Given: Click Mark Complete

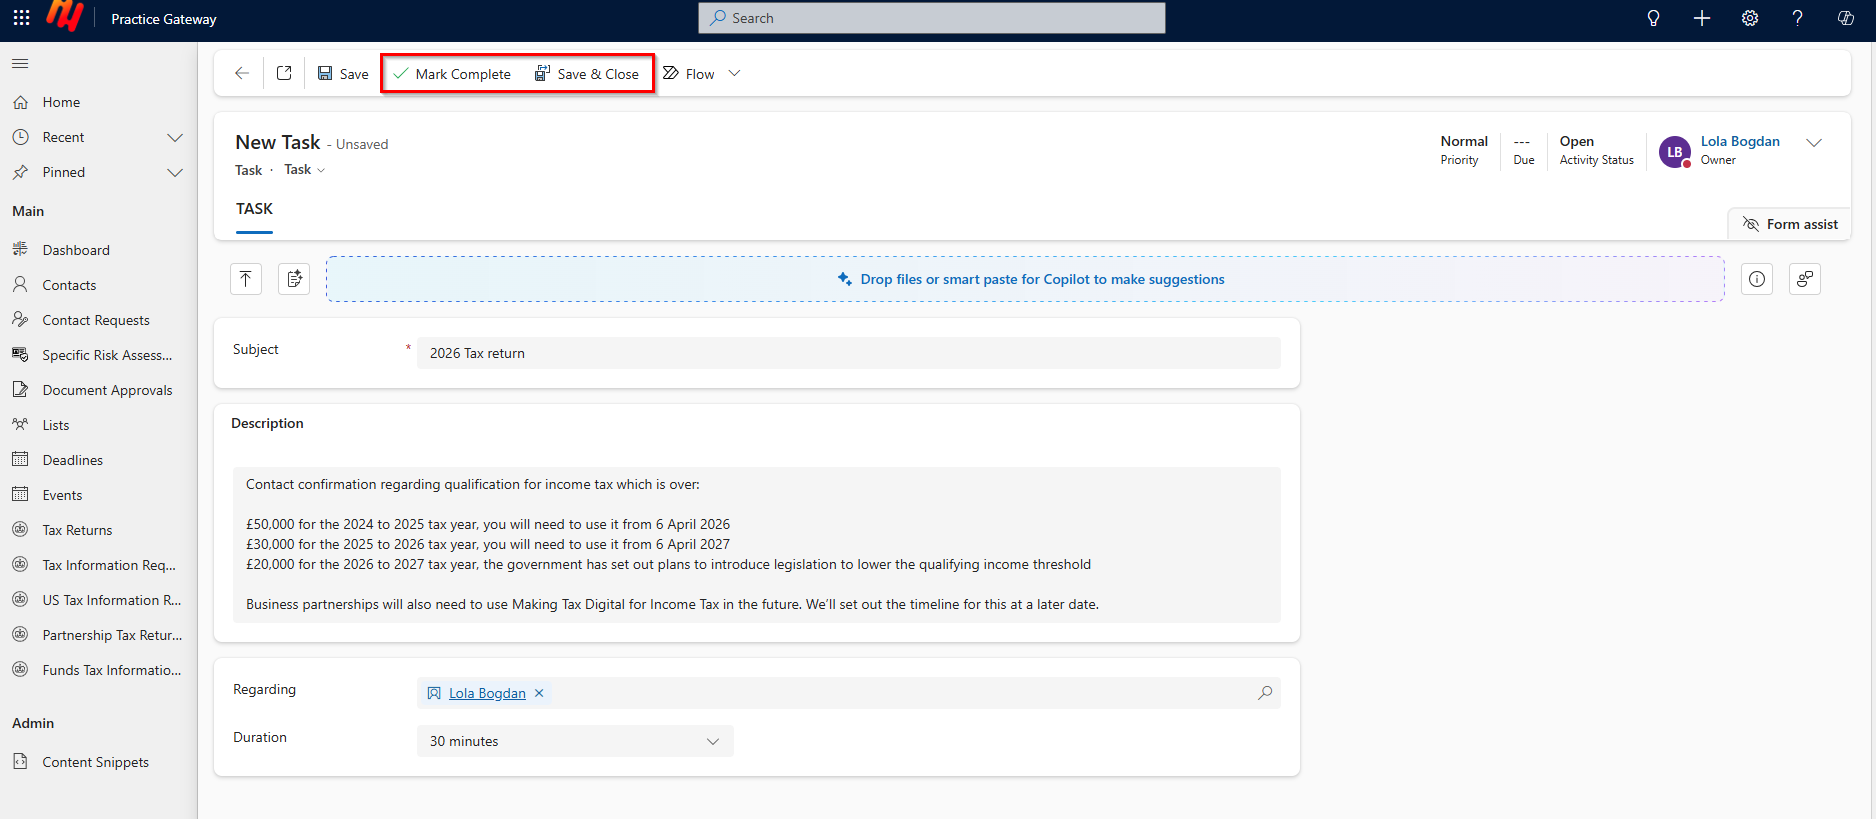Looking at the screenshot, I should tap(452, 74).
